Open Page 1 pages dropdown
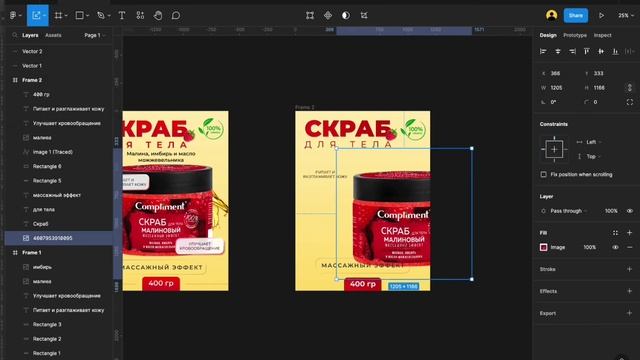The image size is (640, 360). click(95, 35)
